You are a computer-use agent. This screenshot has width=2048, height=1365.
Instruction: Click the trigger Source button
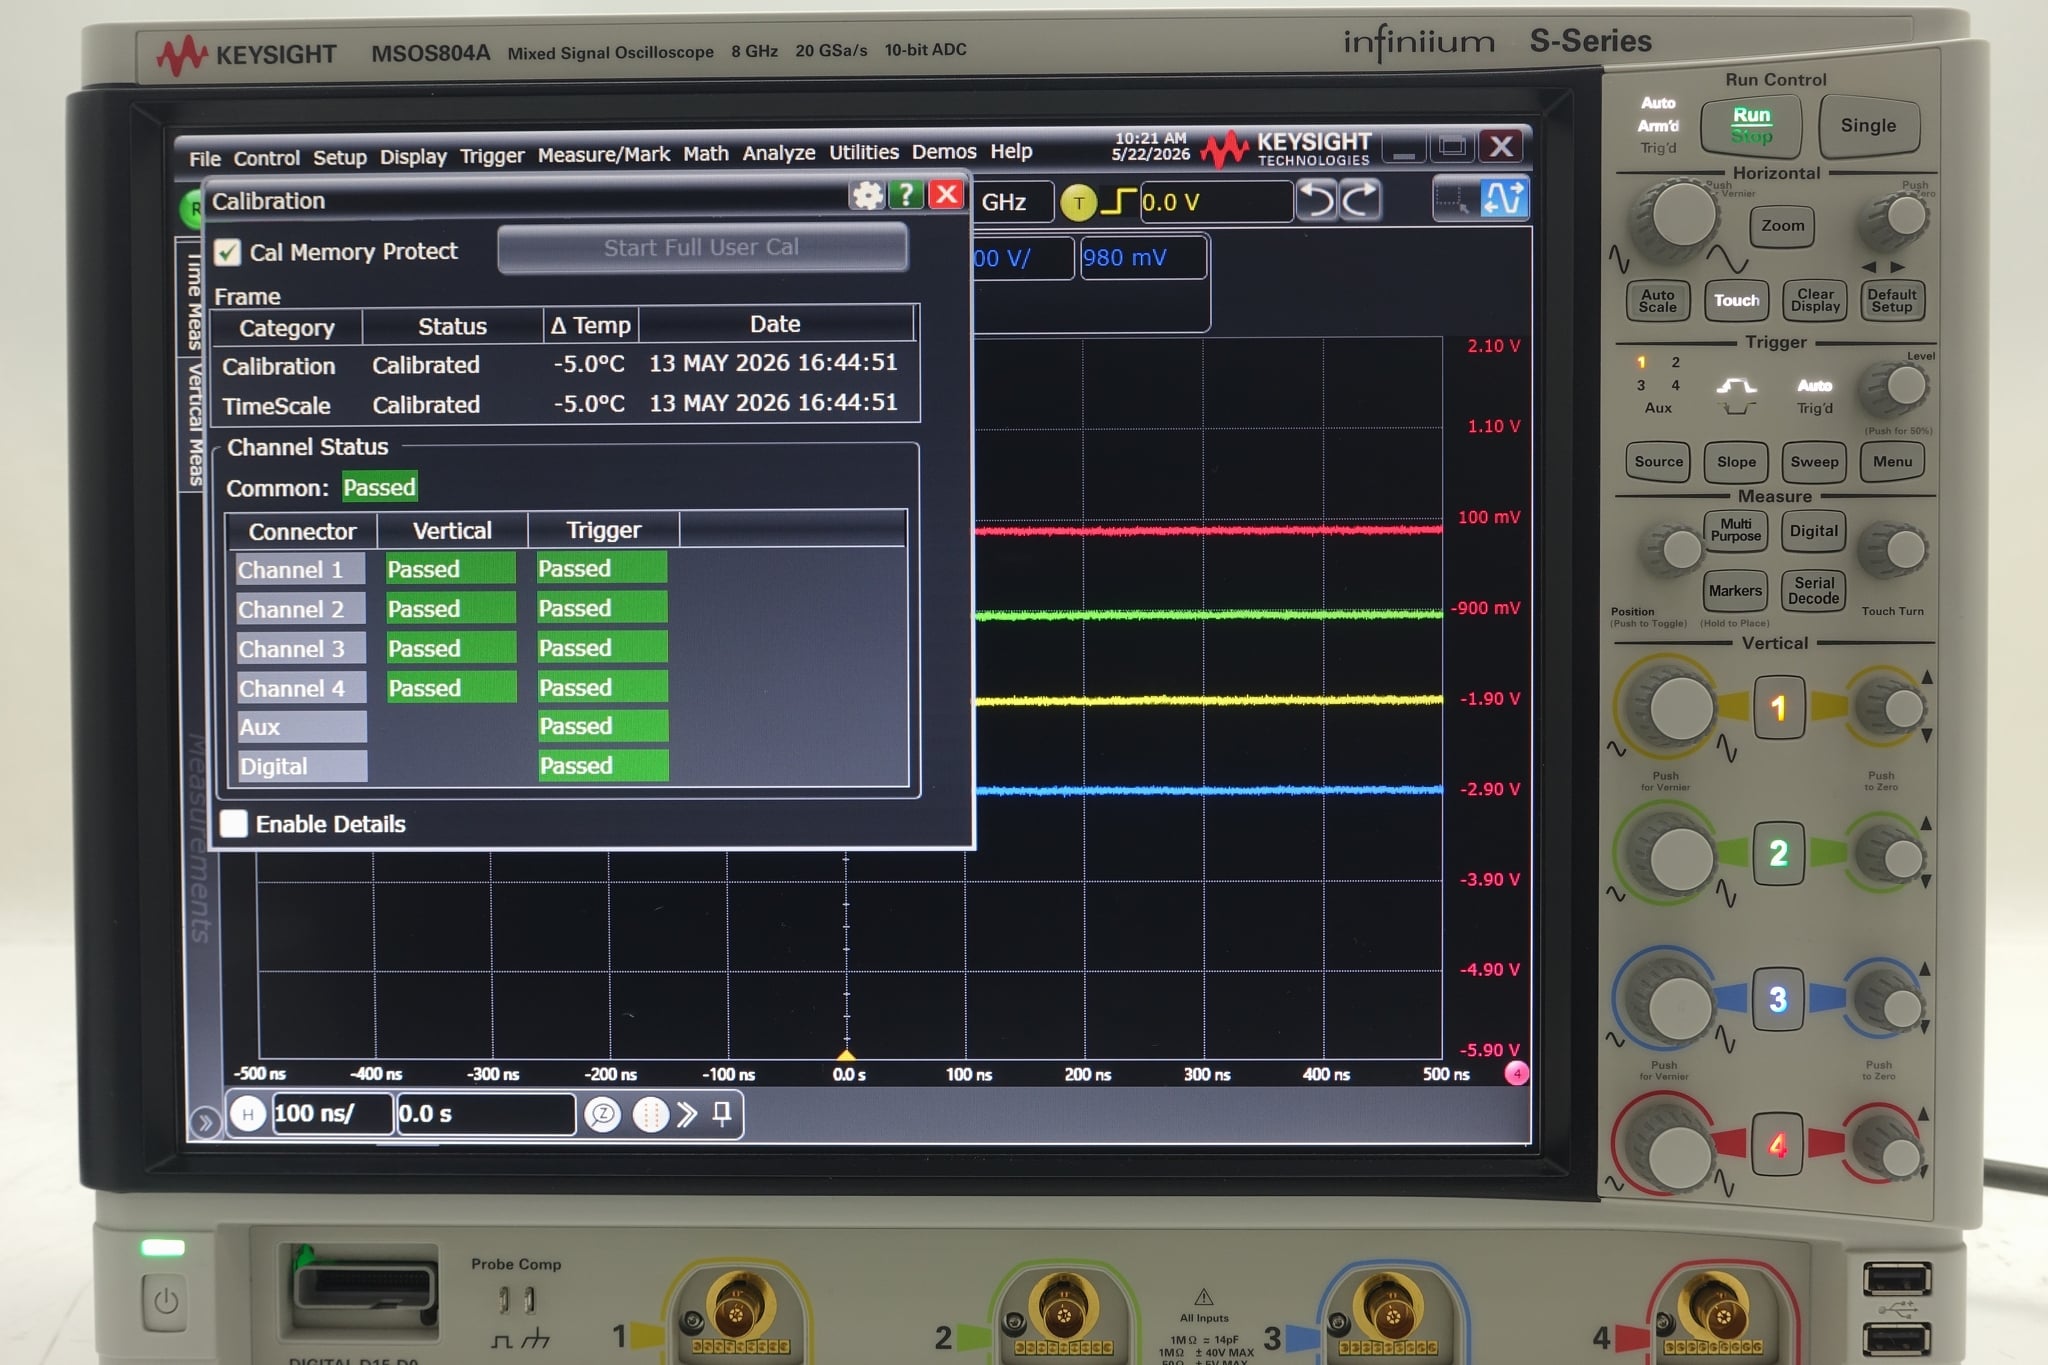click(x=1658, y=462)
